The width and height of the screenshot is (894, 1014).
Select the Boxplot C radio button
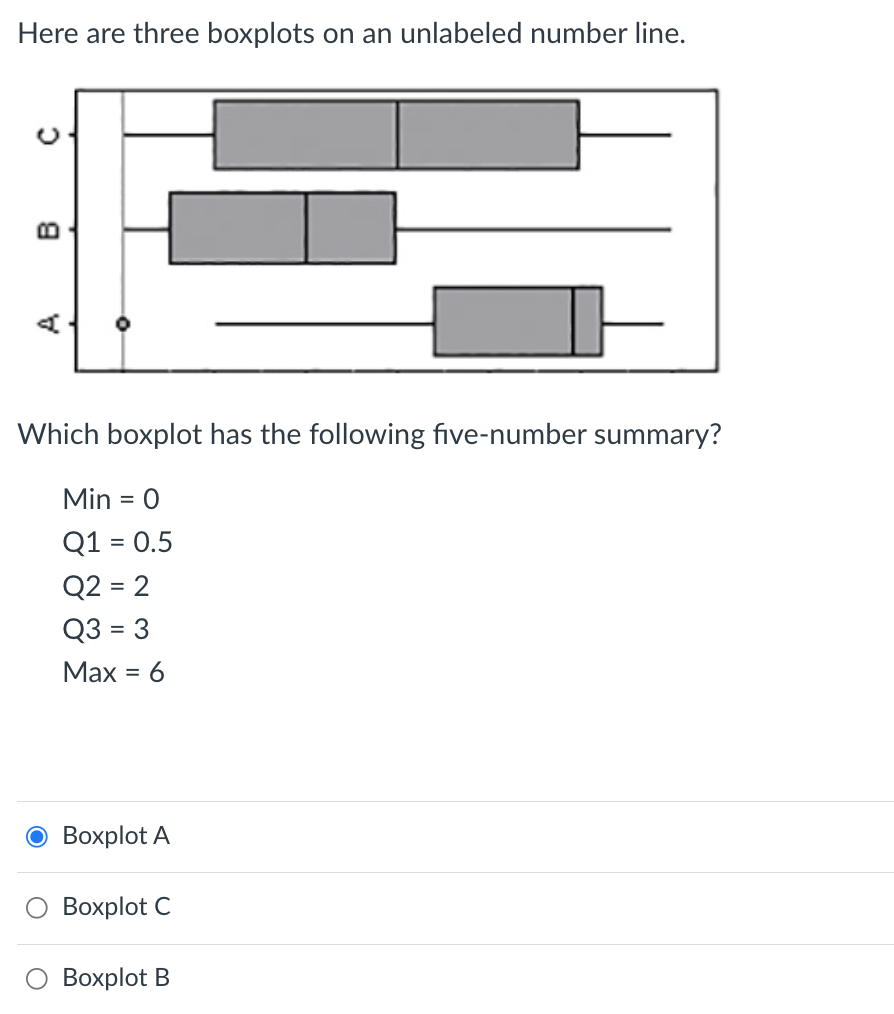point(36,907)
